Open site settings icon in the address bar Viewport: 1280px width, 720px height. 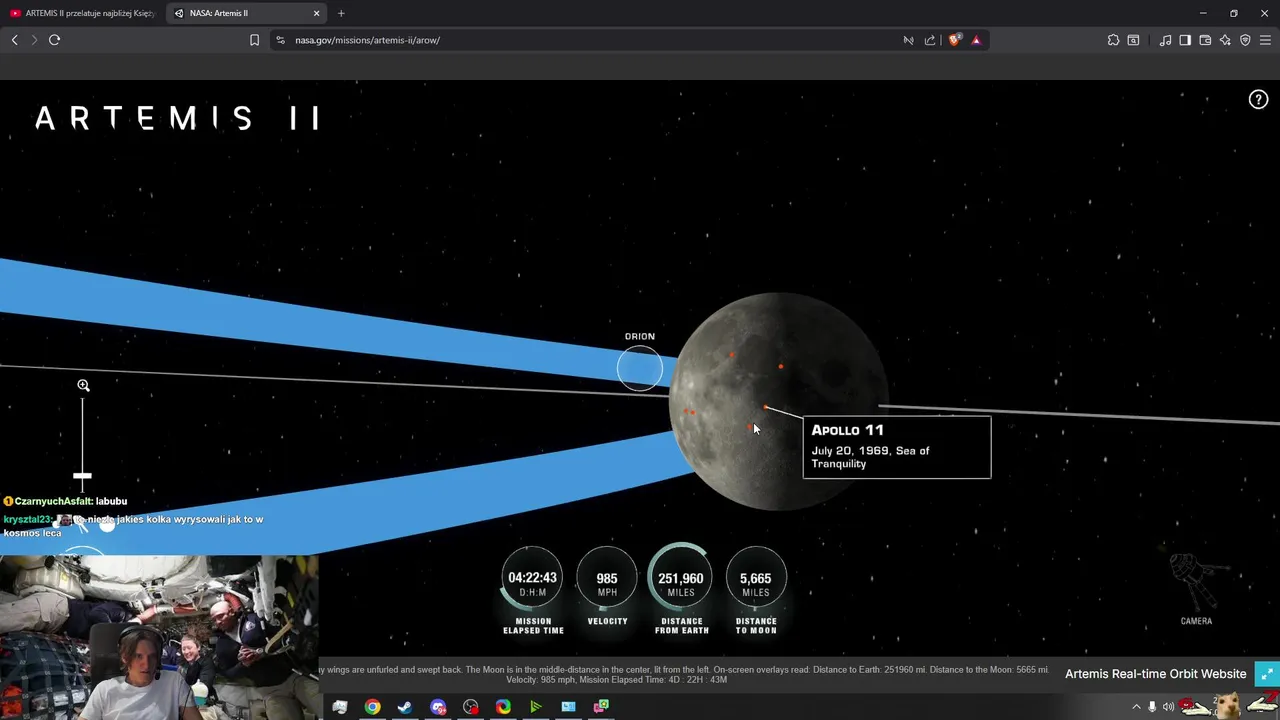(x=280, y=40)
